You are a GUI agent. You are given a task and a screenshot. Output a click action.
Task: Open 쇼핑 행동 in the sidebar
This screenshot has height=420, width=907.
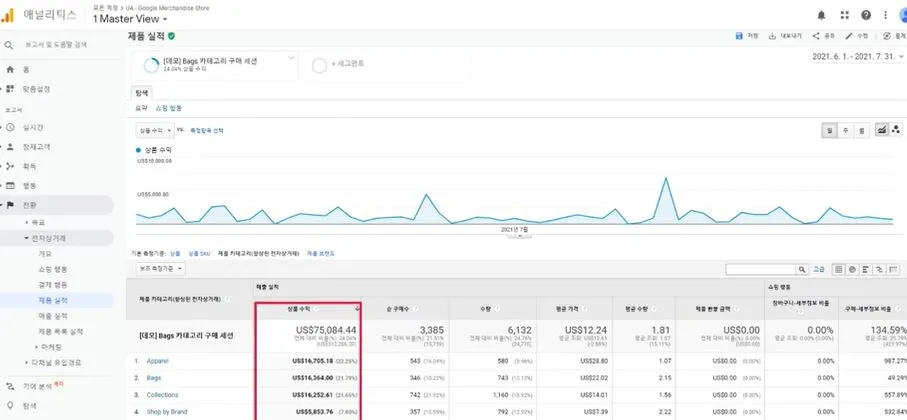point(53,269)
